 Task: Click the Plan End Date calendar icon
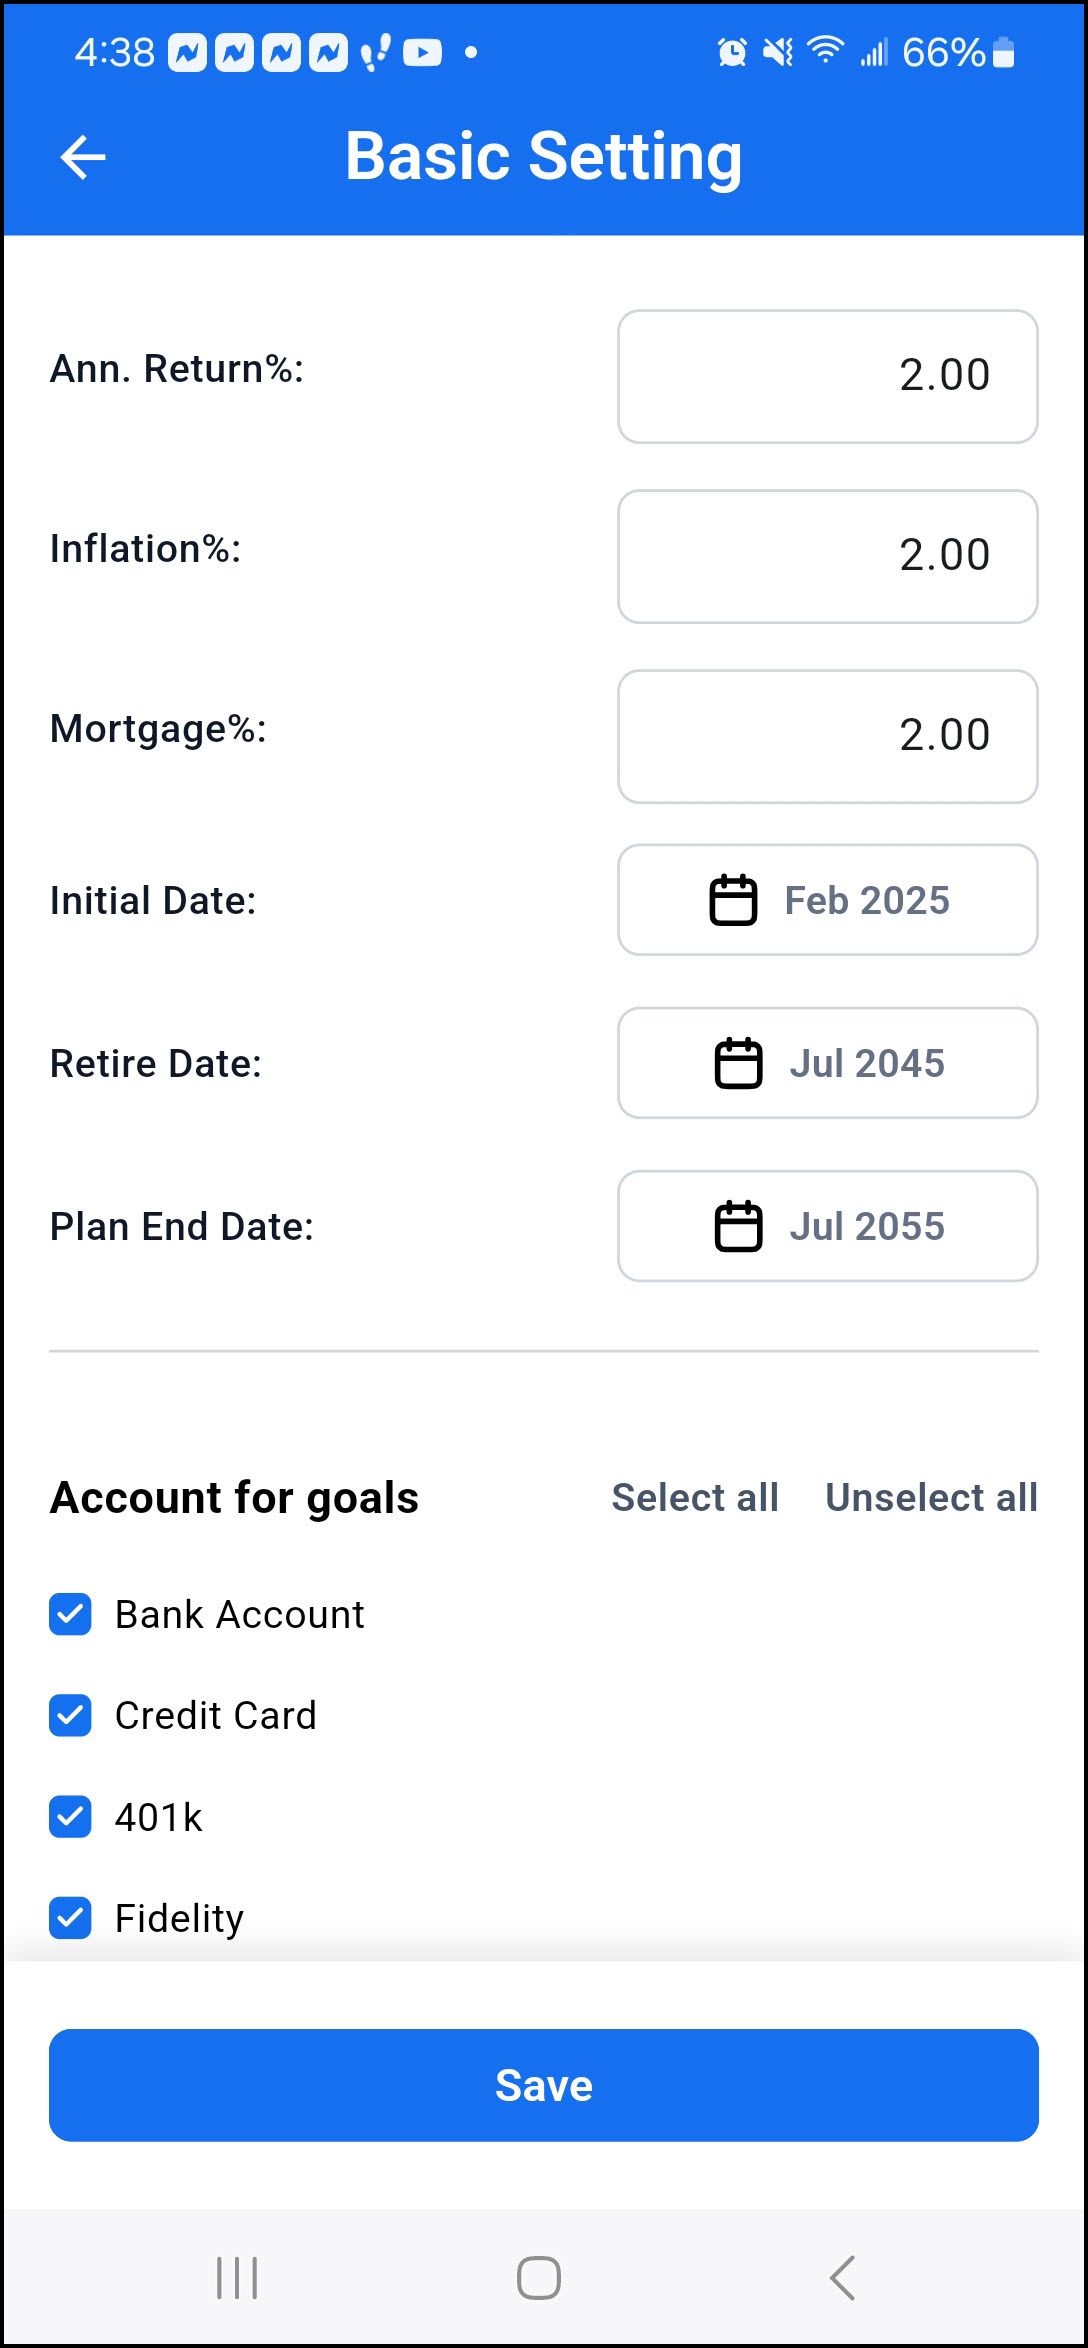pos(738,1226)
